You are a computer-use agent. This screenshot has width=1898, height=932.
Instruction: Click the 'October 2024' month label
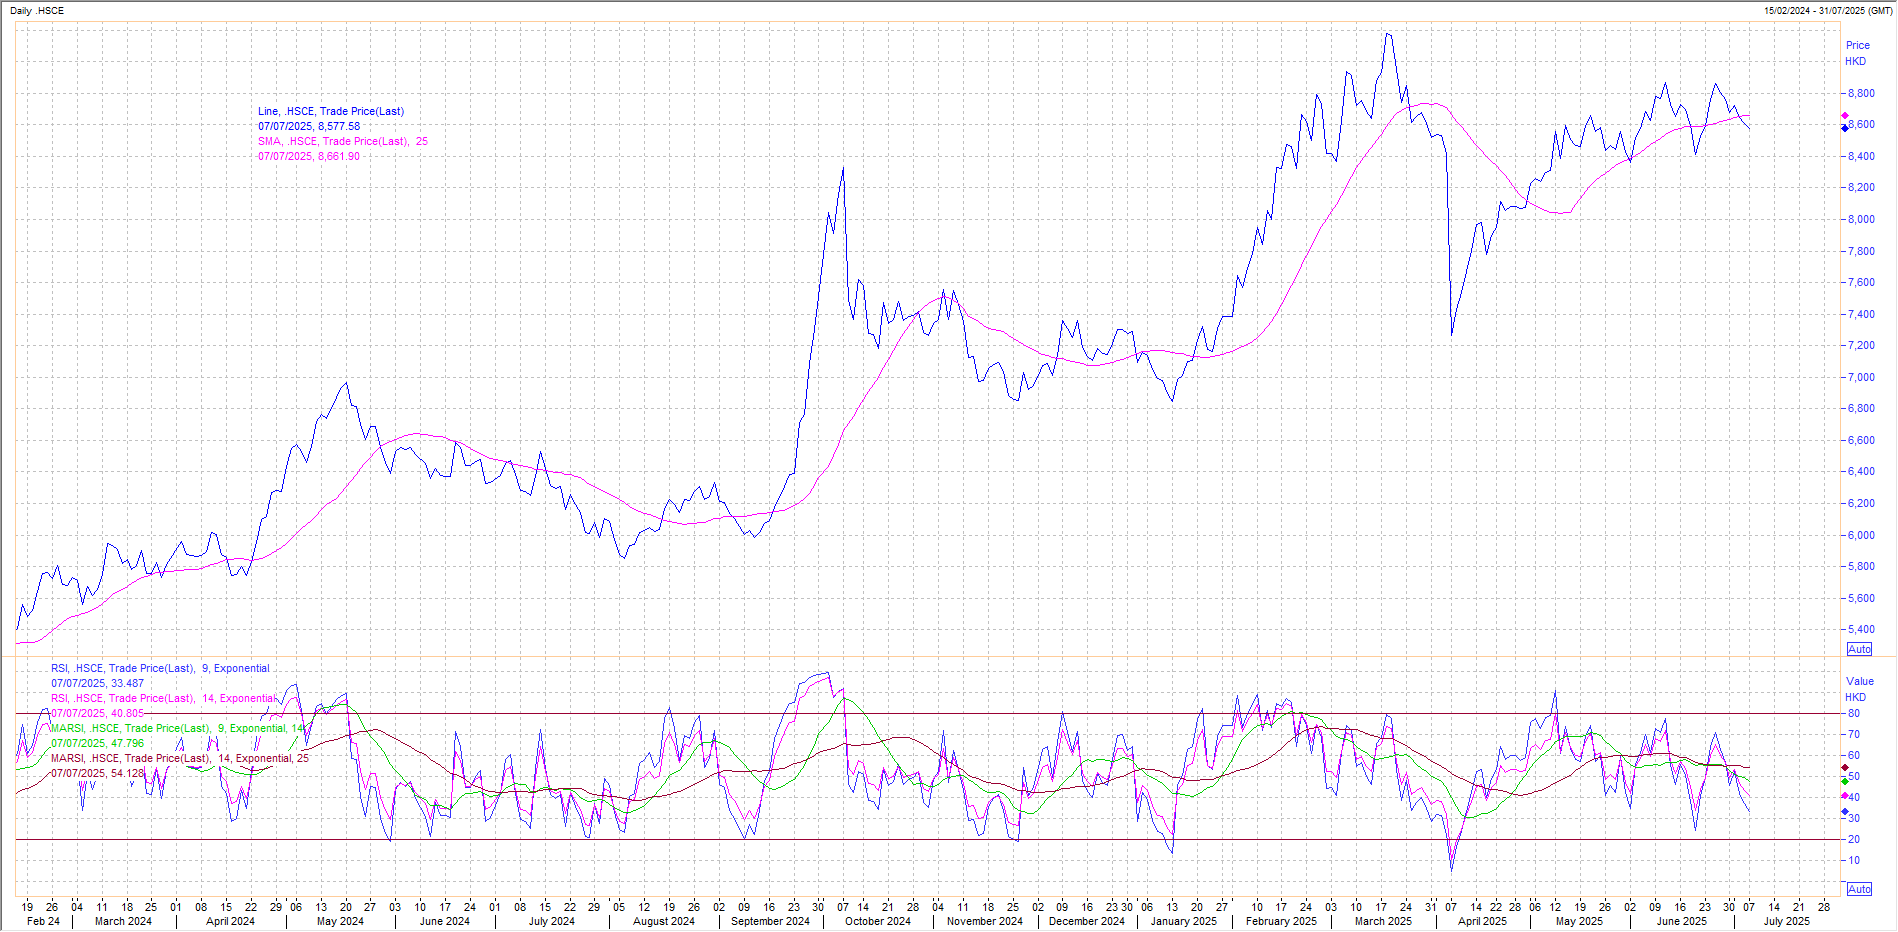click(x=878, y=921)
